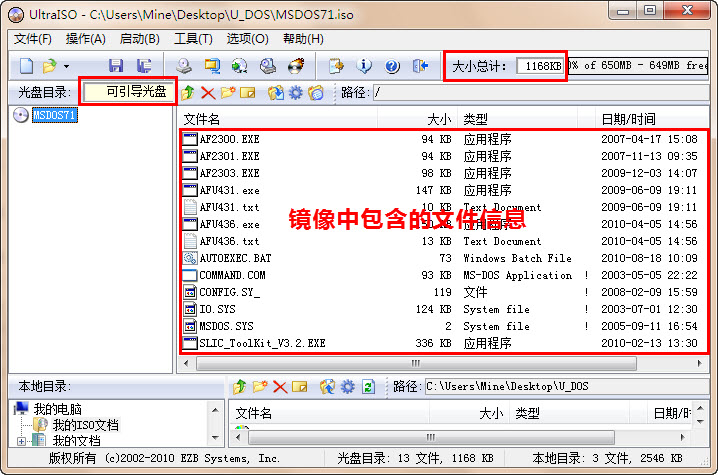Click the 可引导光盘 bootable disc field
This screenshot has height=475, width=718.
tap(130, 92)
